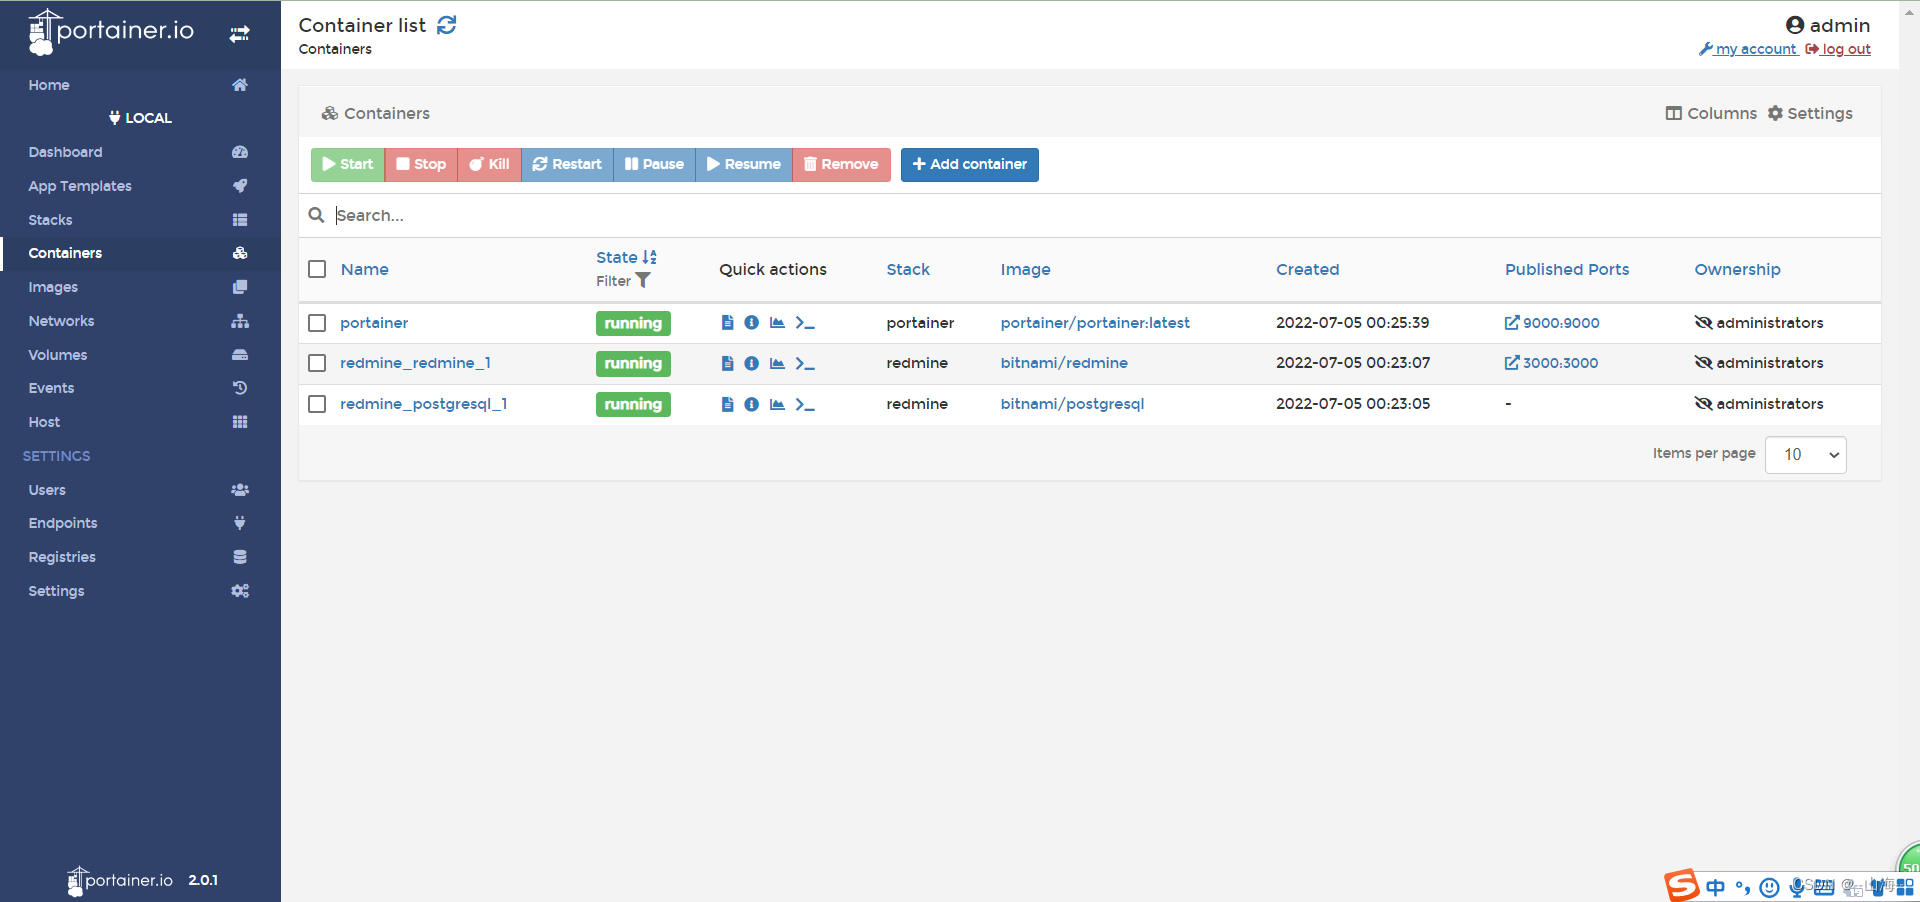Open inspect icon for redmine_postgresql_1
Screen dimensions: 1920x902
click(752, 404)
